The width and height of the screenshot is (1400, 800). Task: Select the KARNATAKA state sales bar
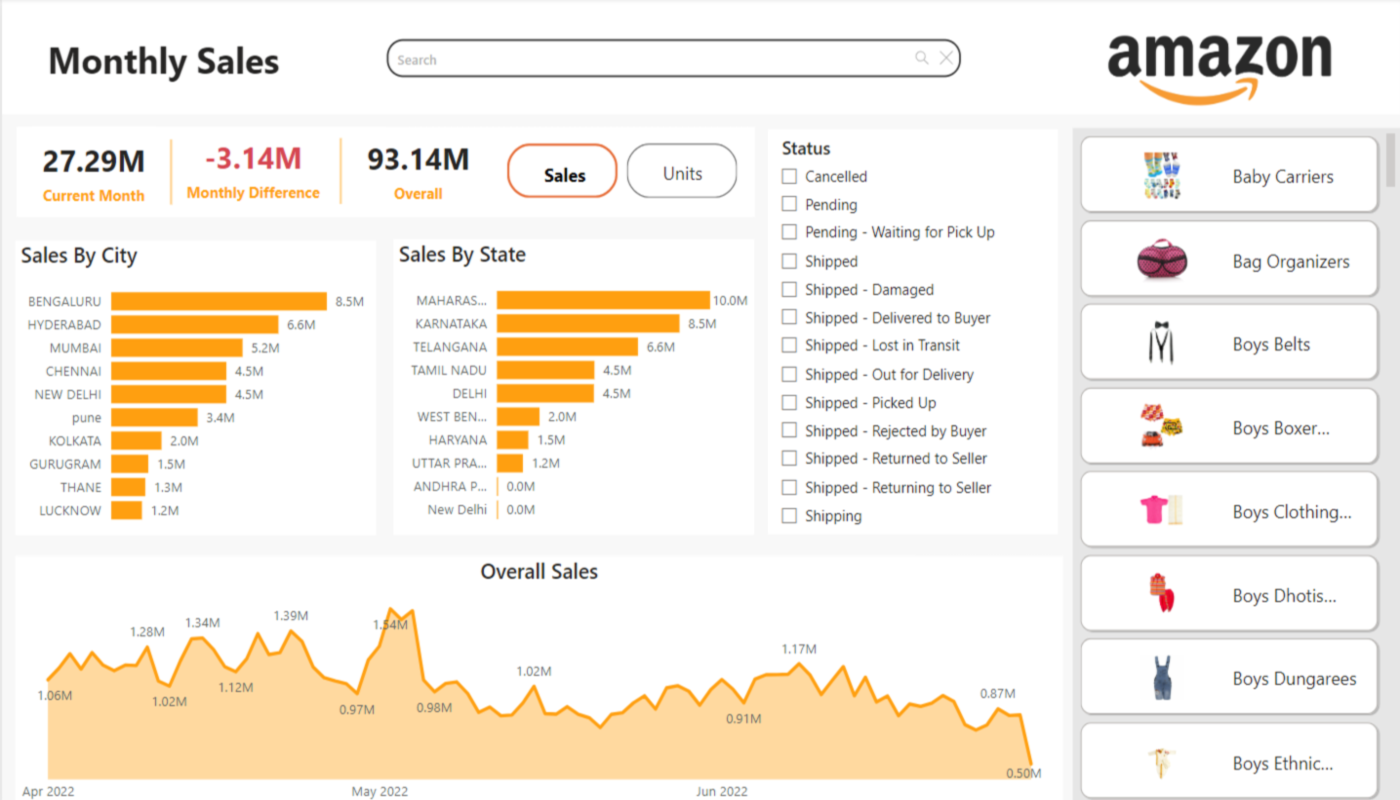588,323
